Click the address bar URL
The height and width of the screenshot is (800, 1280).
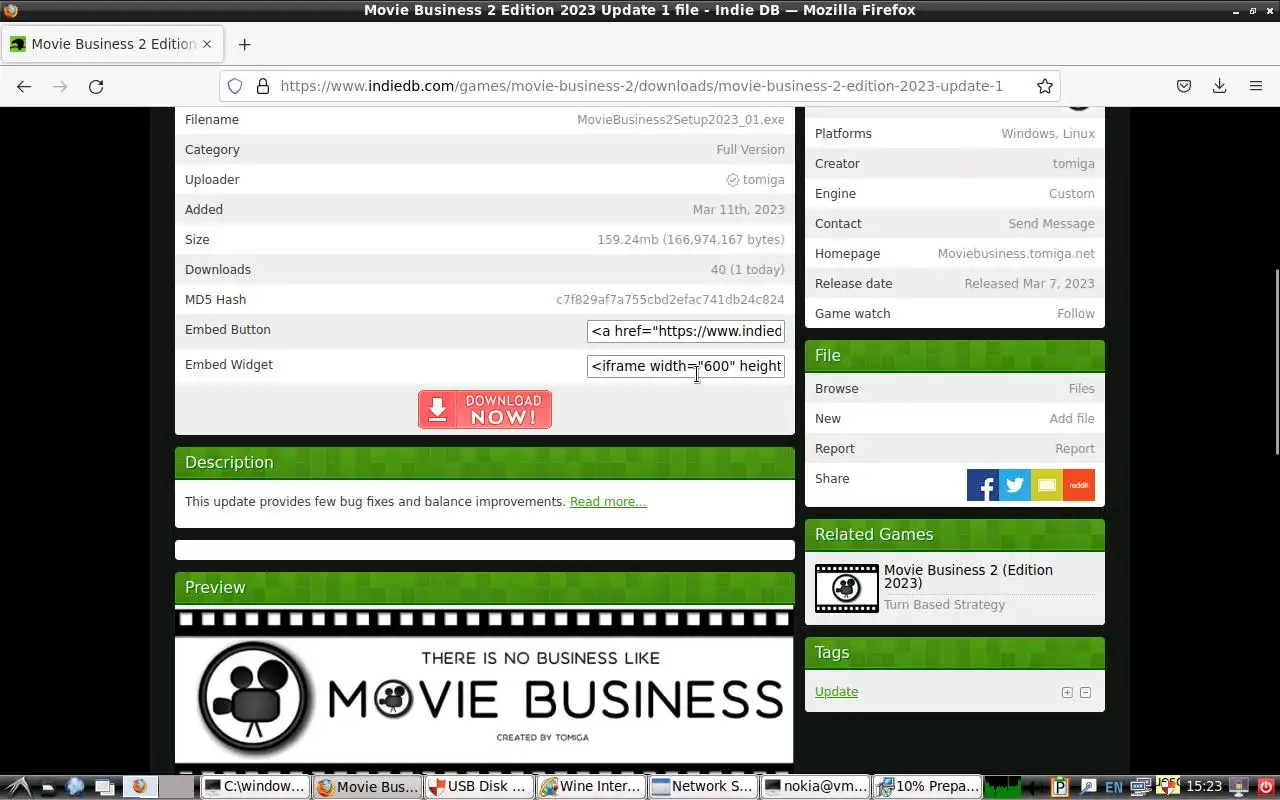pos(641,86)
